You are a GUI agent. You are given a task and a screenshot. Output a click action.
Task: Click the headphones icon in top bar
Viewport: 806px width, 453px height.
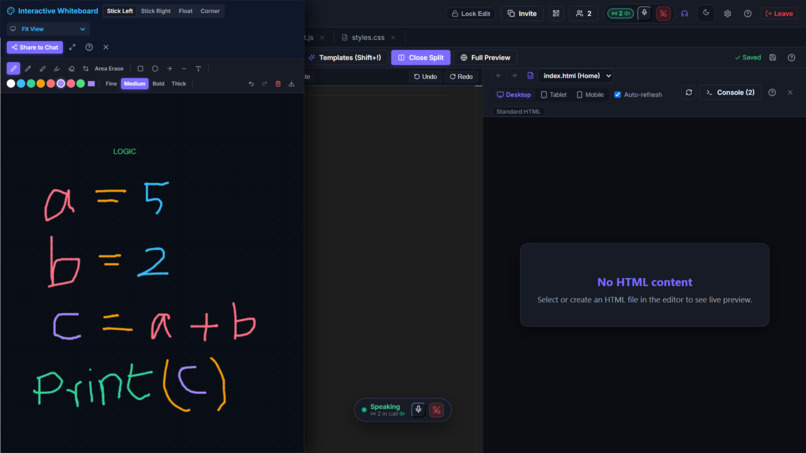tap(684, 13)
